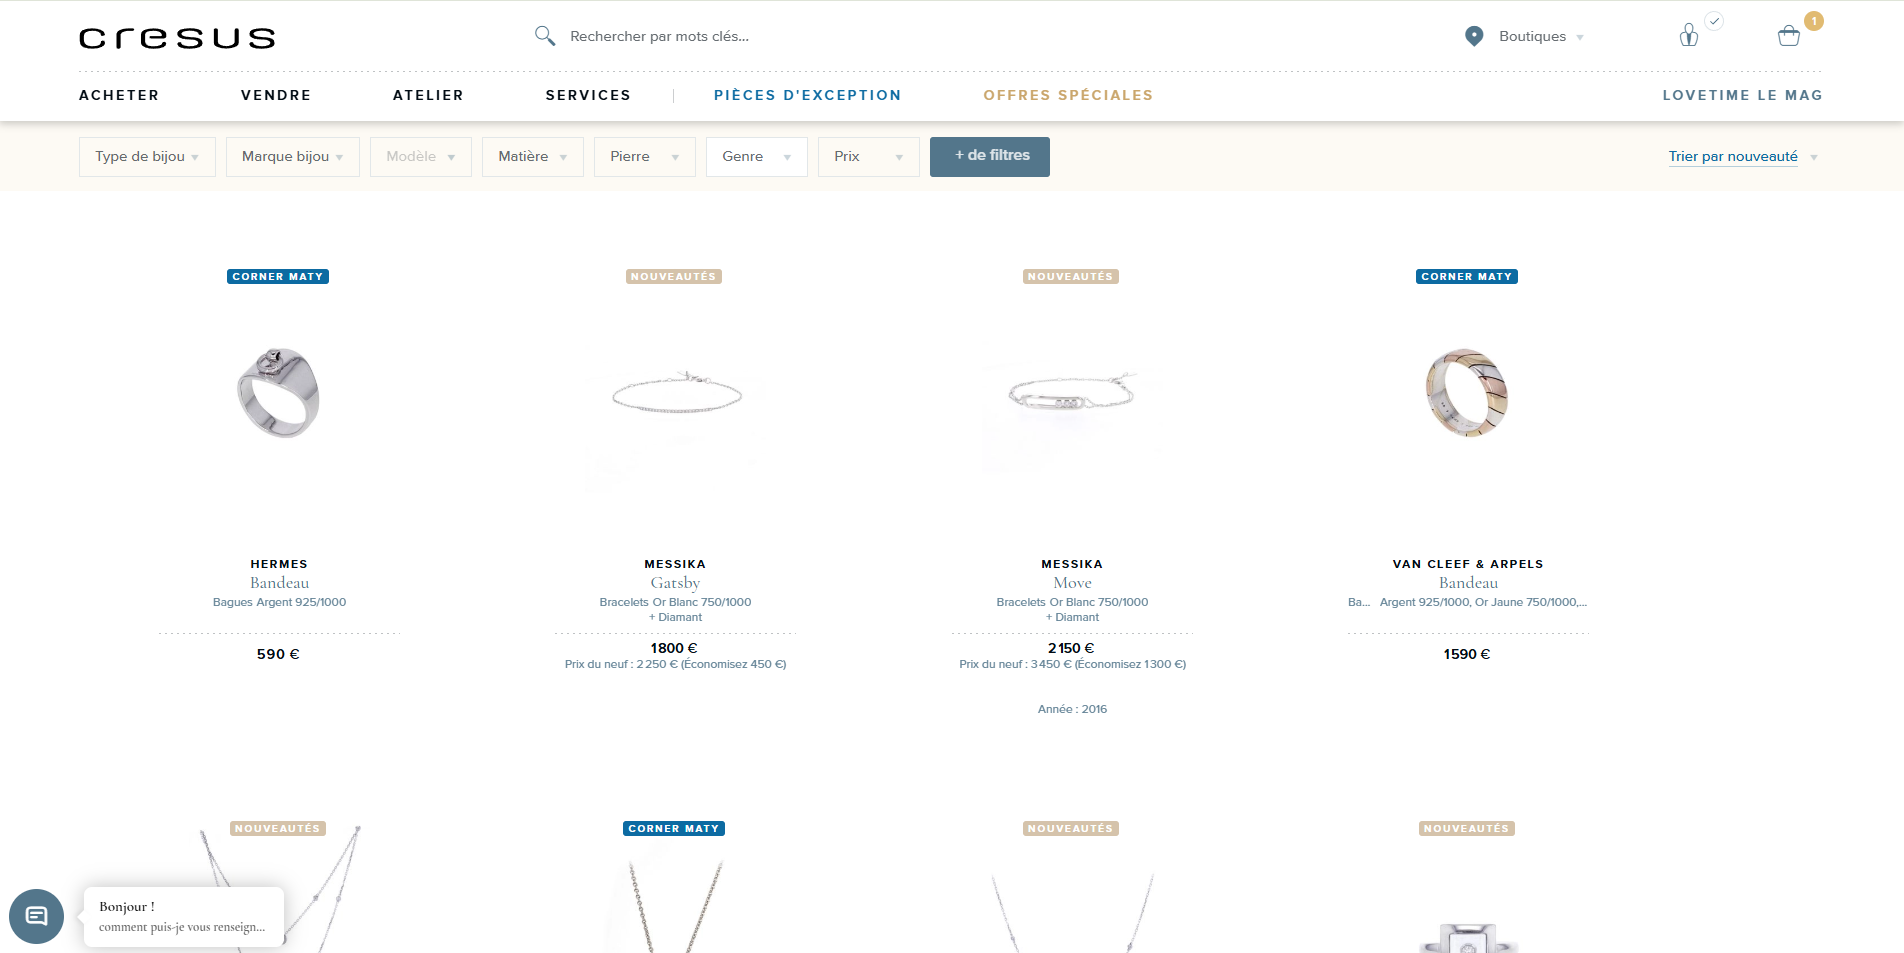The image size is (1904, 953).
Task: Open the Modèle filter dropdown
Action: 421,157
